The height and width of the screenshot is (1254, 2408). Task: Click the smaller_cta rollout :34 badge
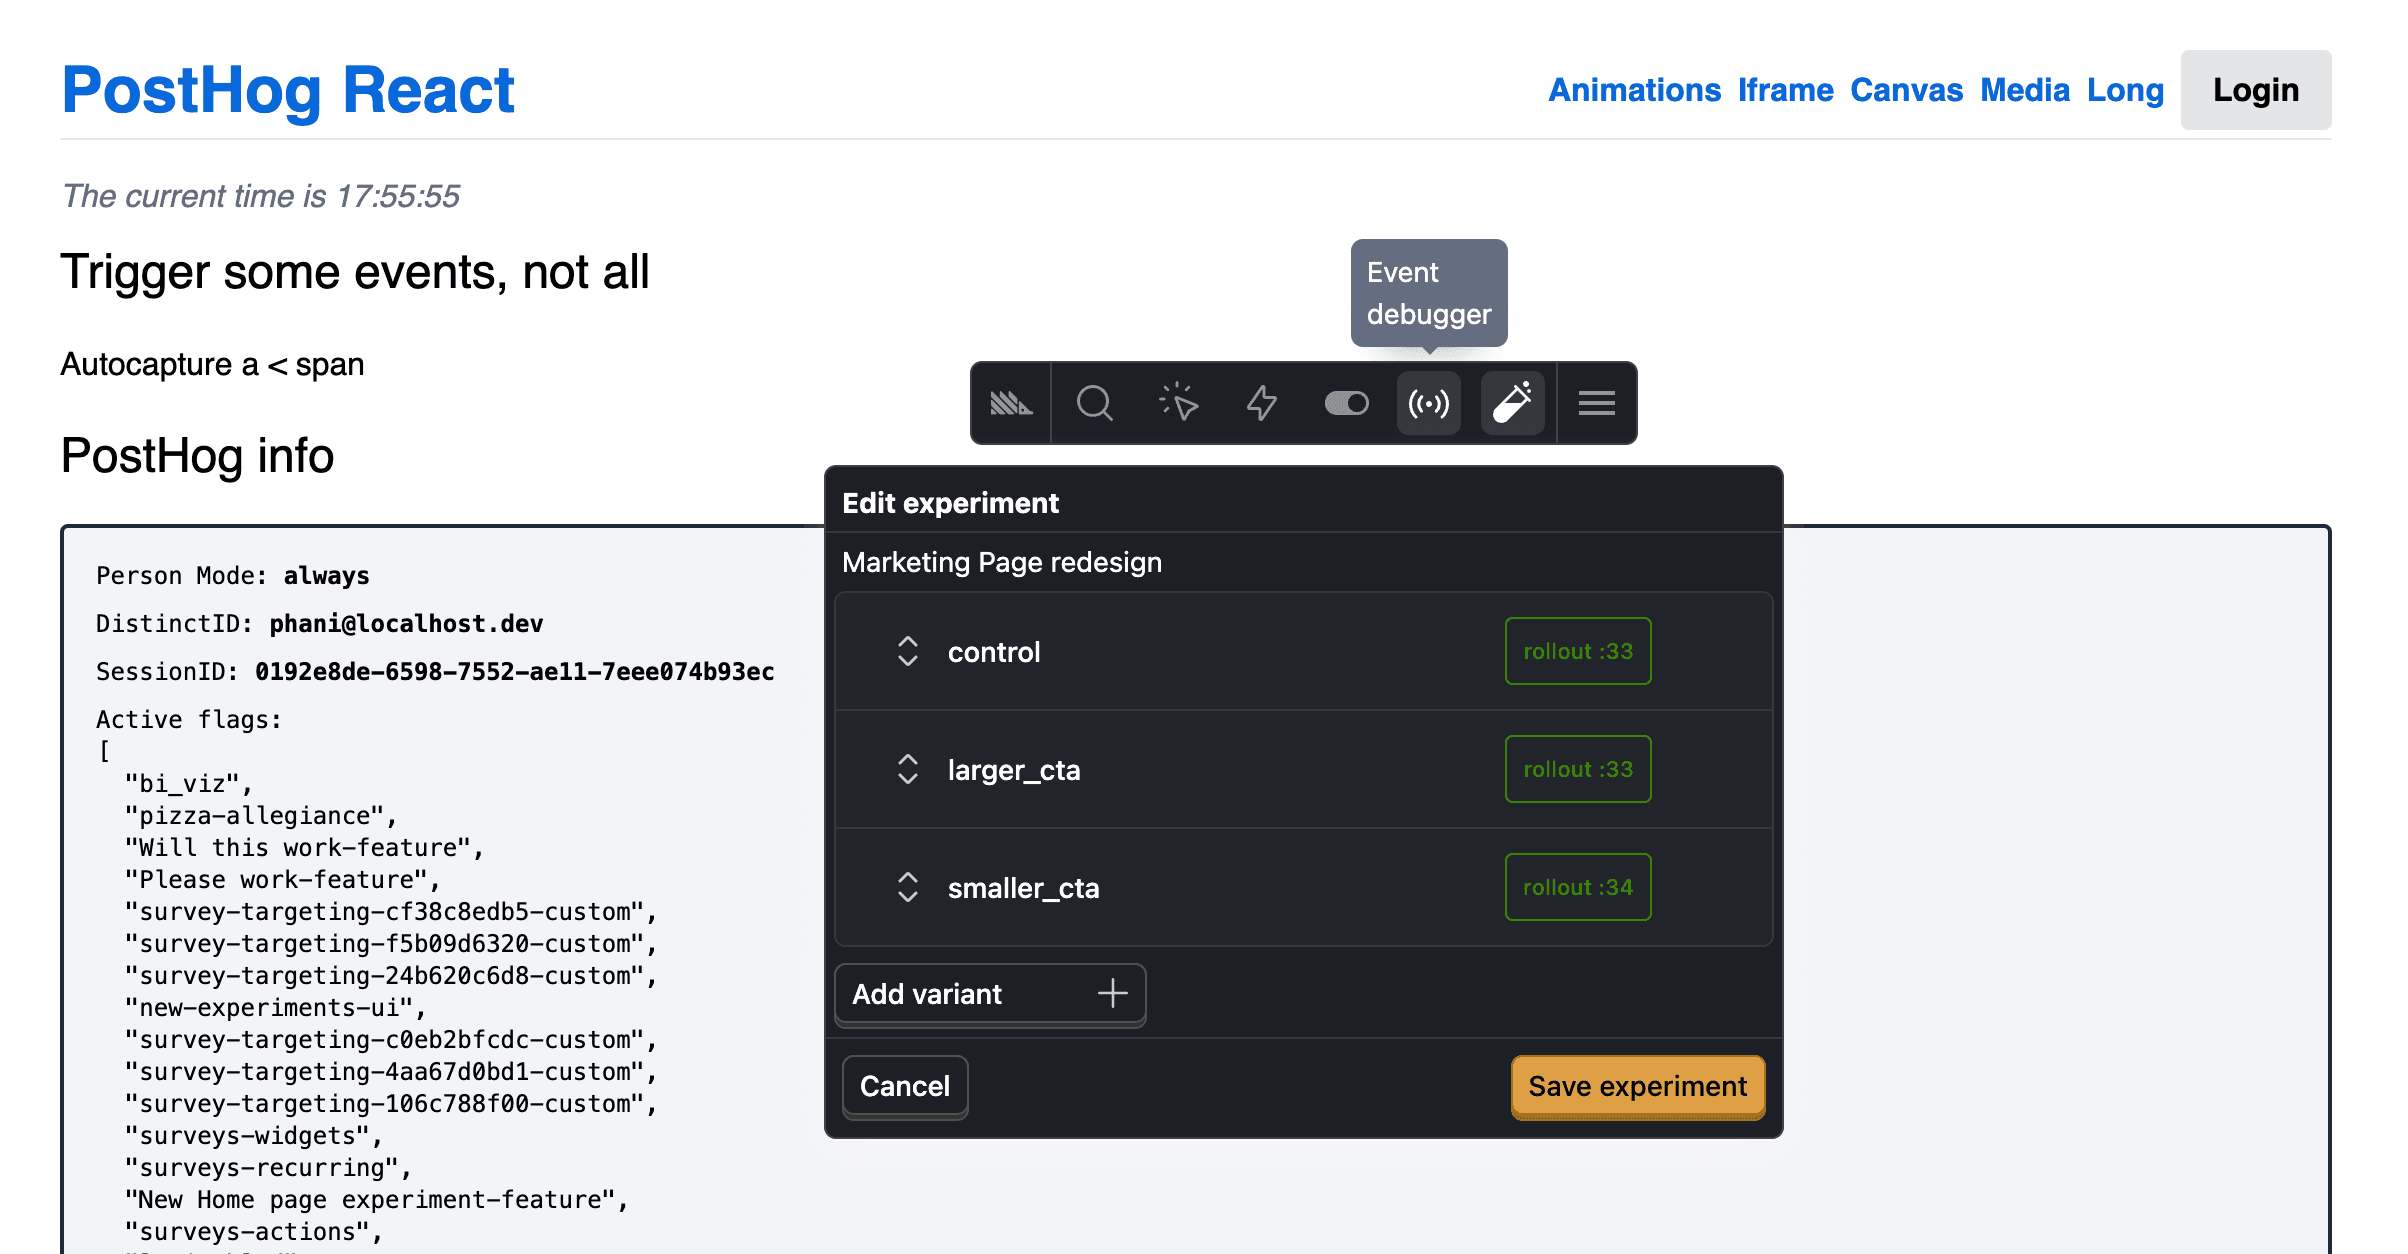coord(1577,887)
